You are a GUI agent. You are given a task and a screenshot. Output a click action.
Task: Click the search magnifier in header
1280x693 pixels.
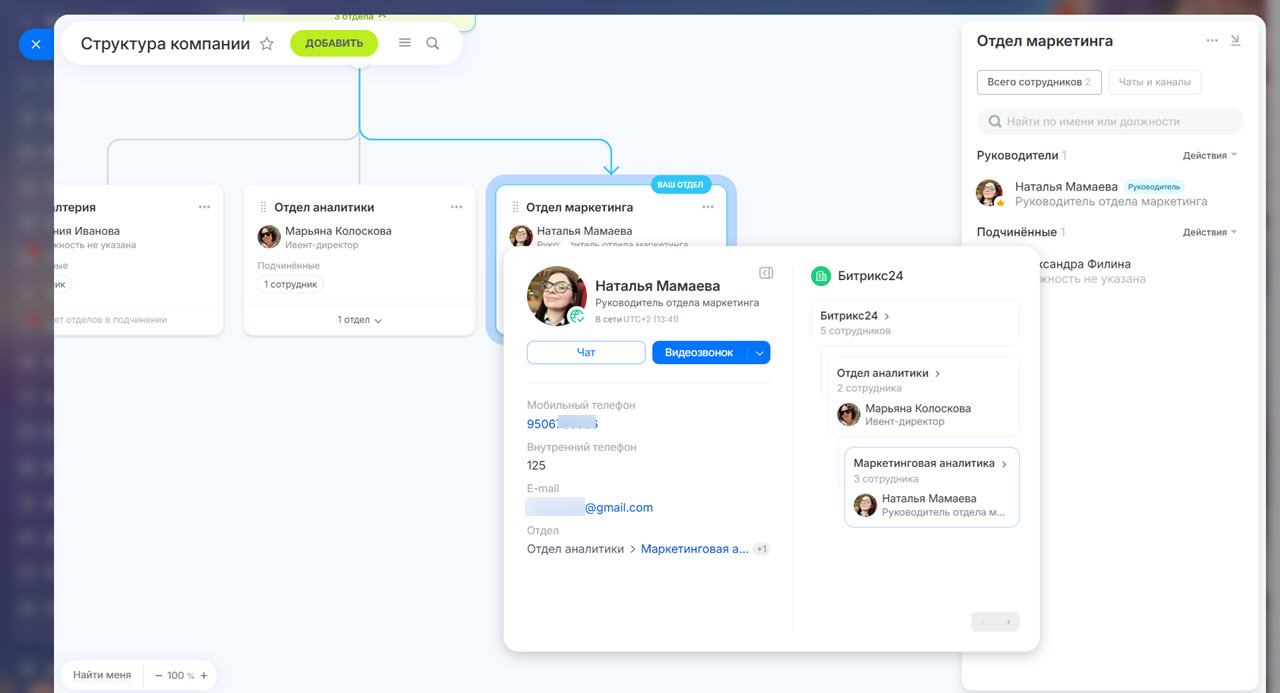pyautogui.click(x=433, y=43)
